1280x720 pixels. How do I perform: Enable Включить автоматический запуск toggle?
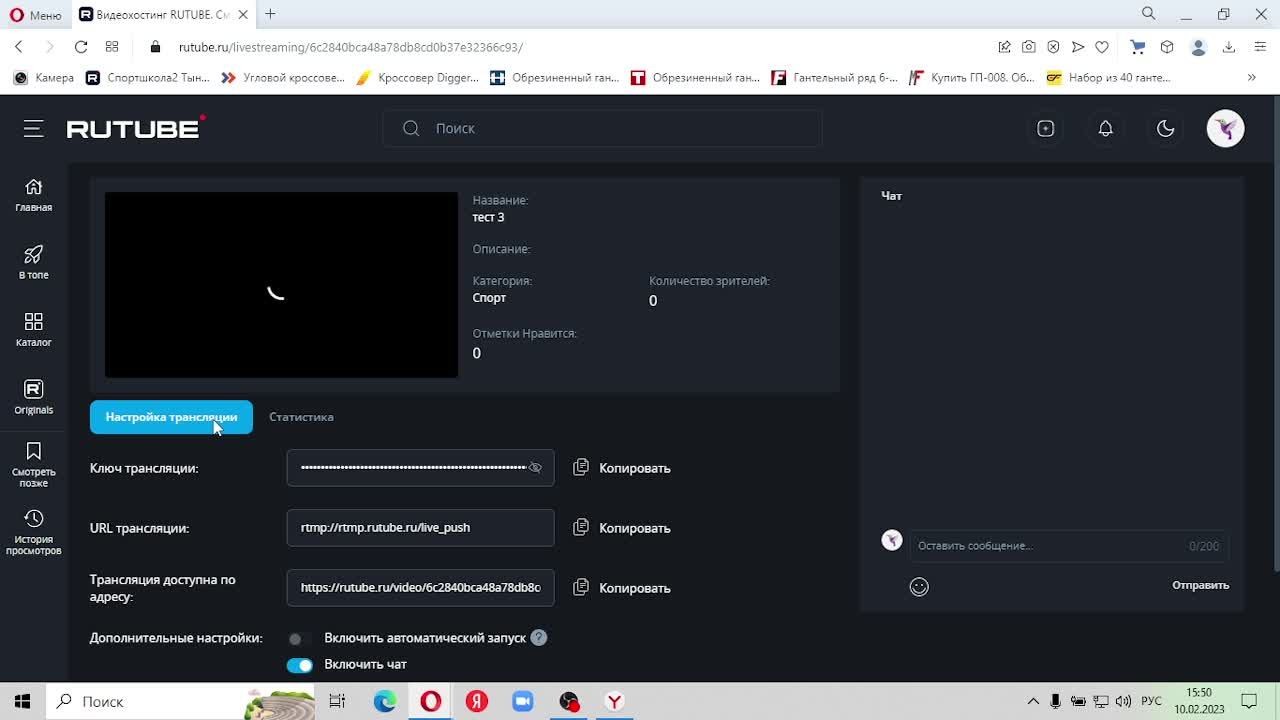(x=298, y=639)
